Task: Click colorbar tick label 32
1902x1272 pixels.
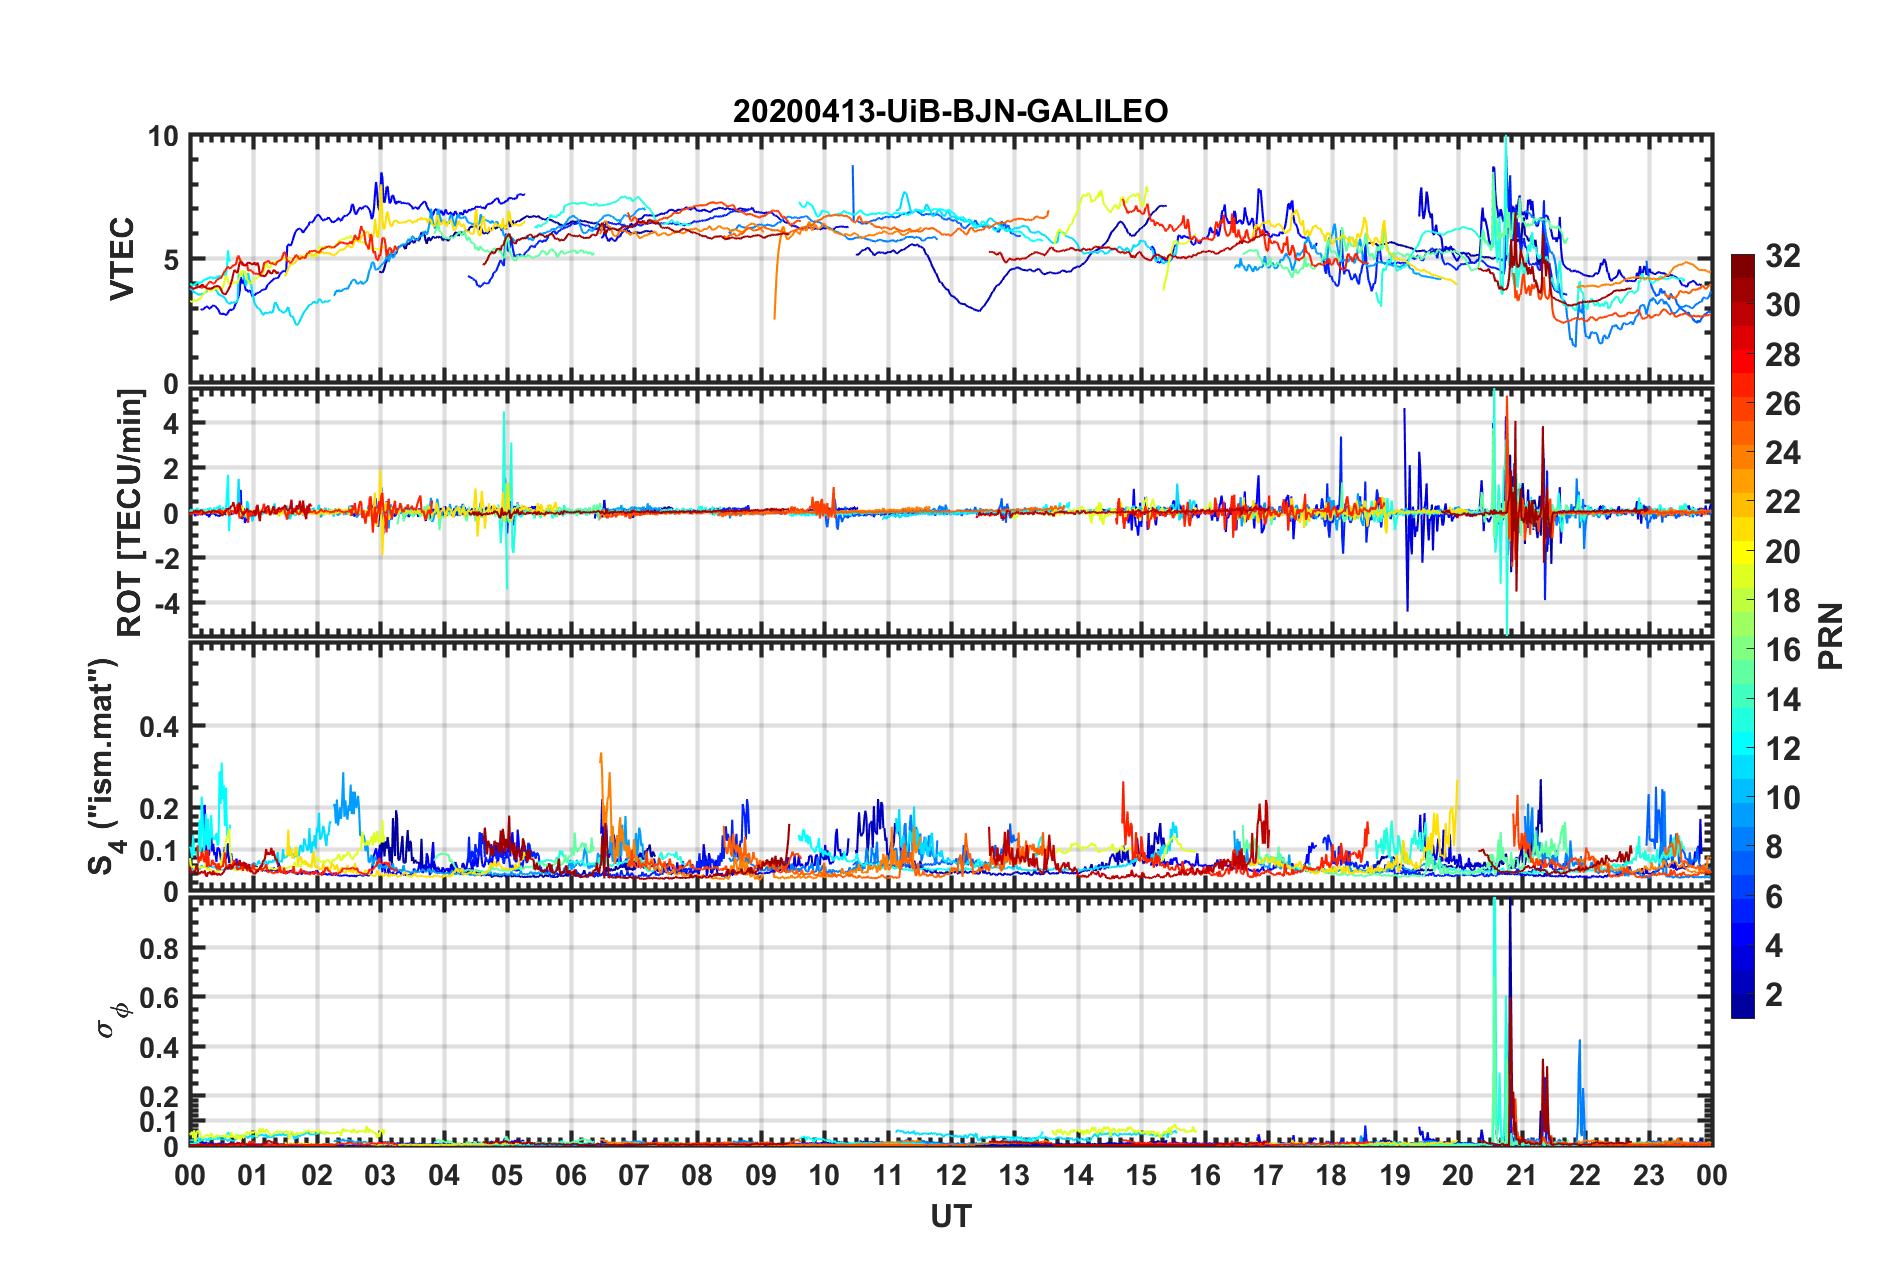Action: pyautogui.click(x=1782, y=256)
